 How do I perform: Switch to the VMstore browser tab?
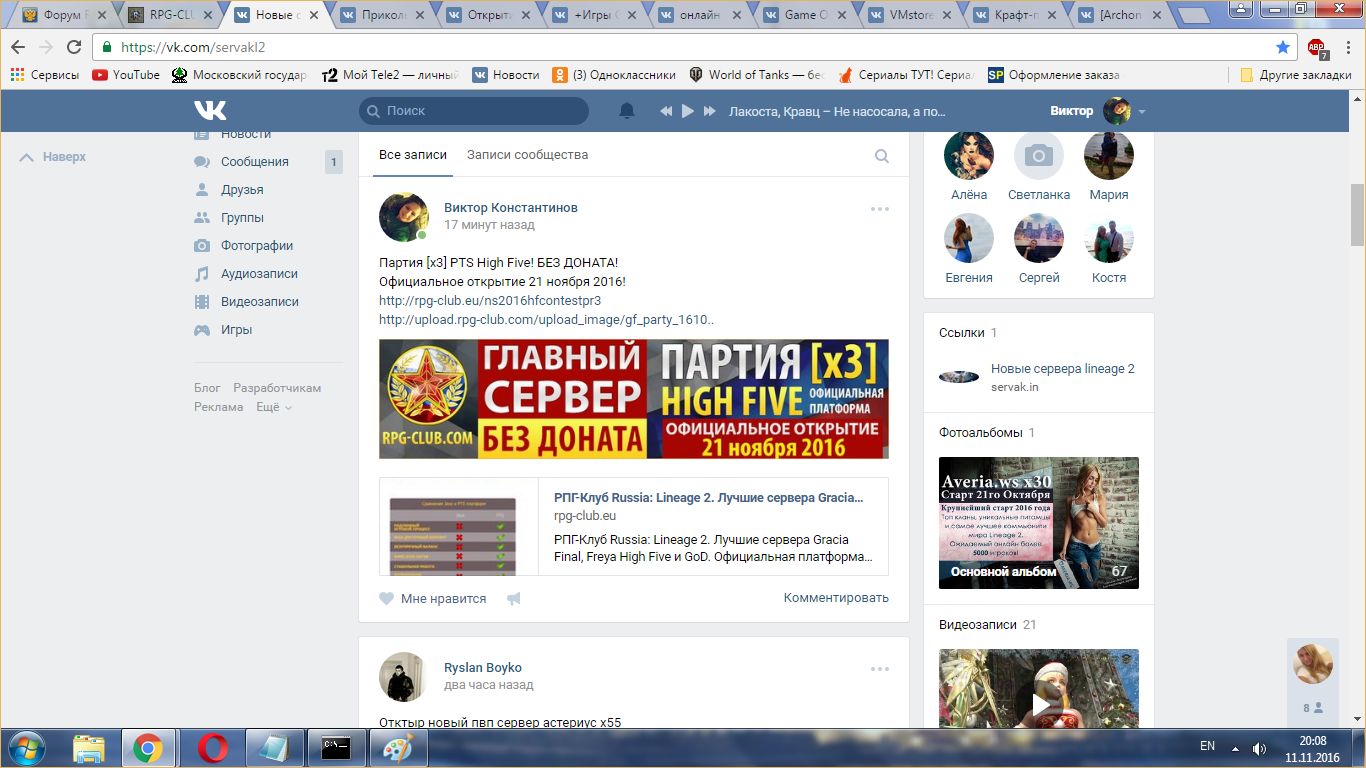pos(911,15)
